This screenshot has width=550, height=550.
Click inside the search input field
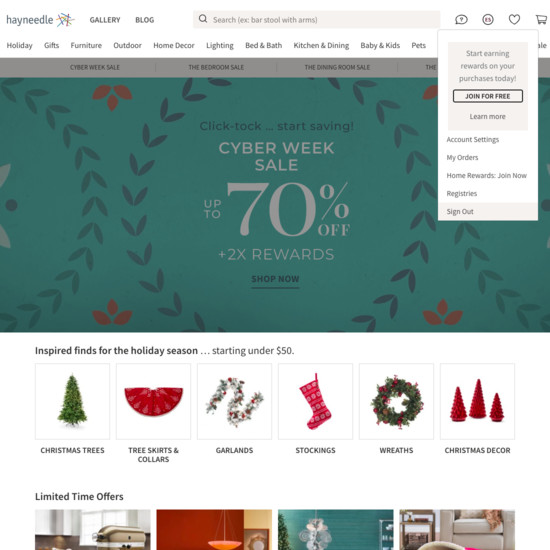point(316,19)
